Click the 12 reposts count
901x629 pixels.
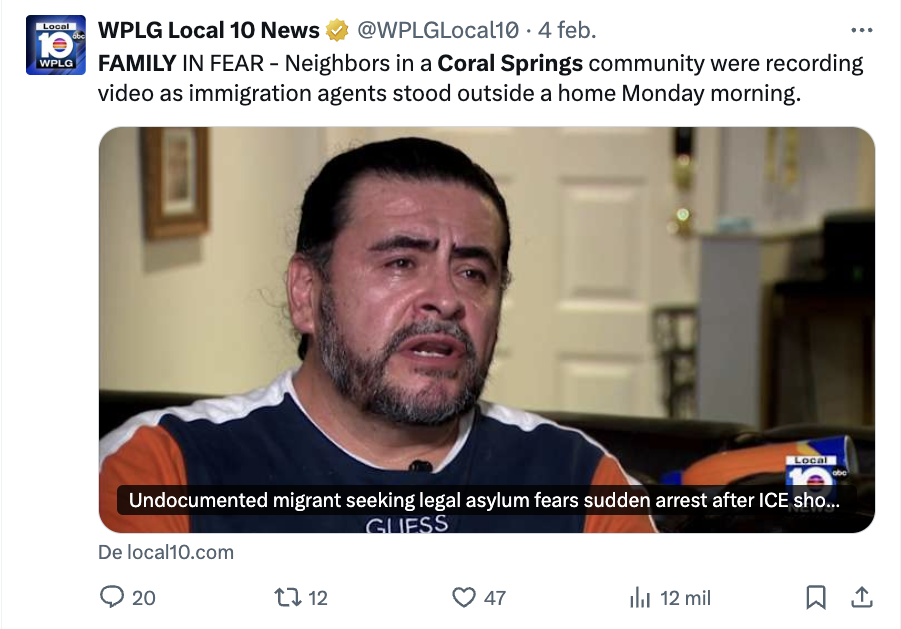(x=318, y=598)
